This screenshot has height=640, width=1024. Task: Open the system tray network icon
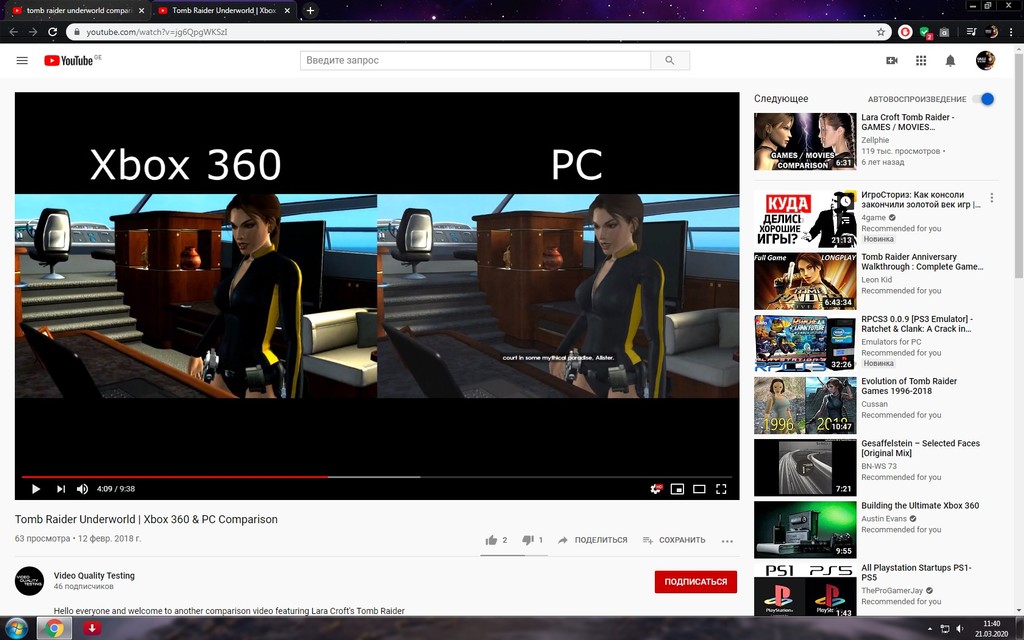(x=945, y=628)
